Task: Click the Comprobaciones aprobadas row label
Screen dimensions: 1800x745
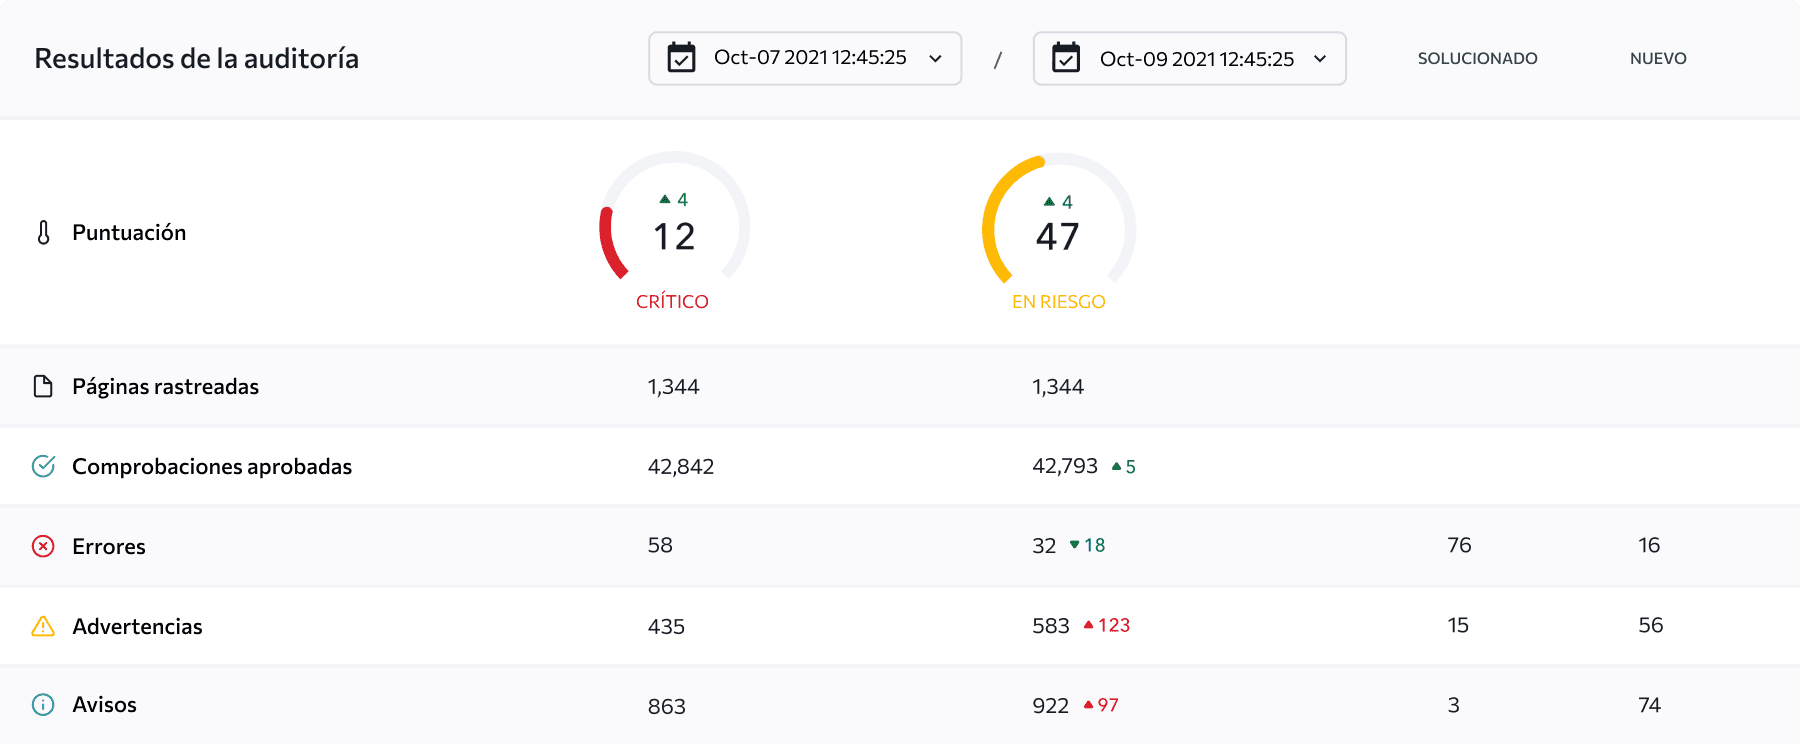Action: (x=212, y=466)
